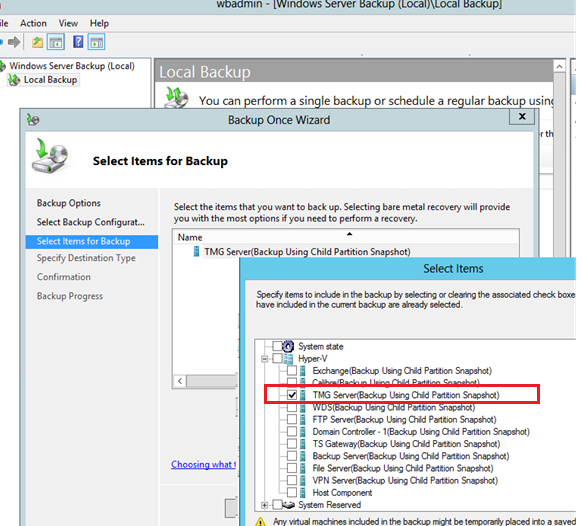Screen dimensions: 582x526
Task: Check the Host Component checkbox
Action: pos(292,493)
